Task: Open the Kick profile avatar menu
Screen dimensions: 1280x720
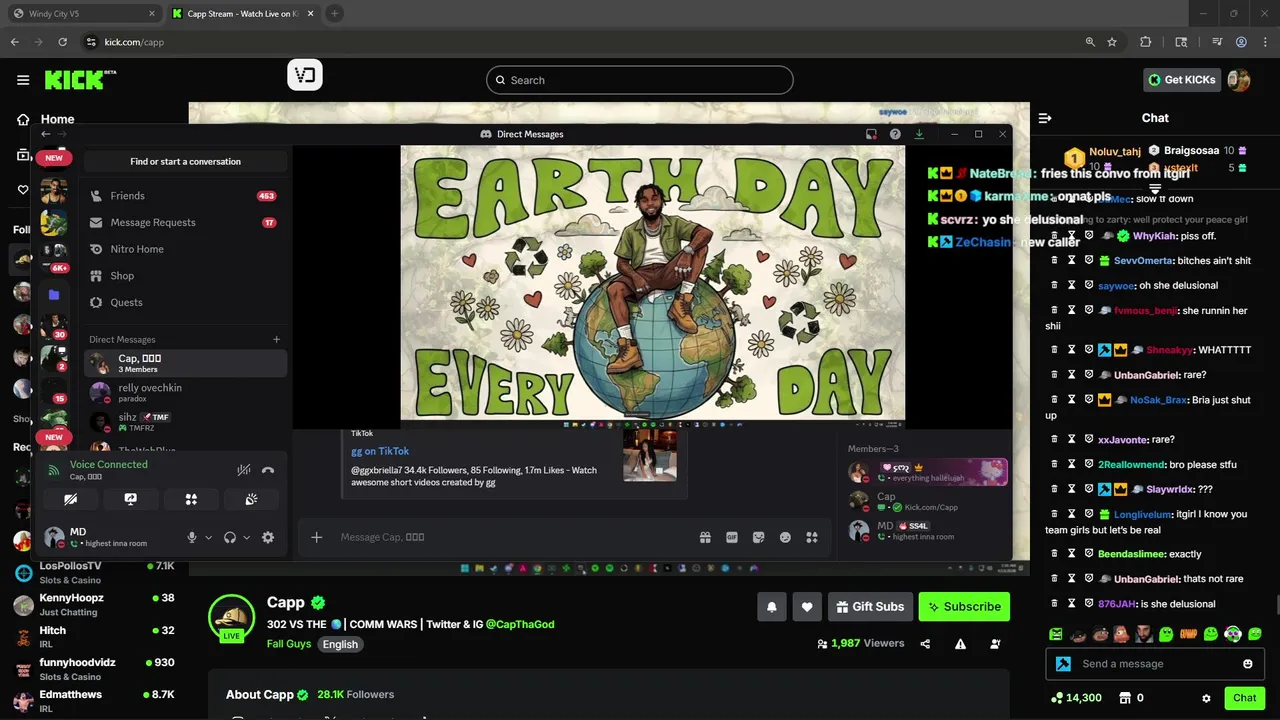Action: [x=1239, y=80]
